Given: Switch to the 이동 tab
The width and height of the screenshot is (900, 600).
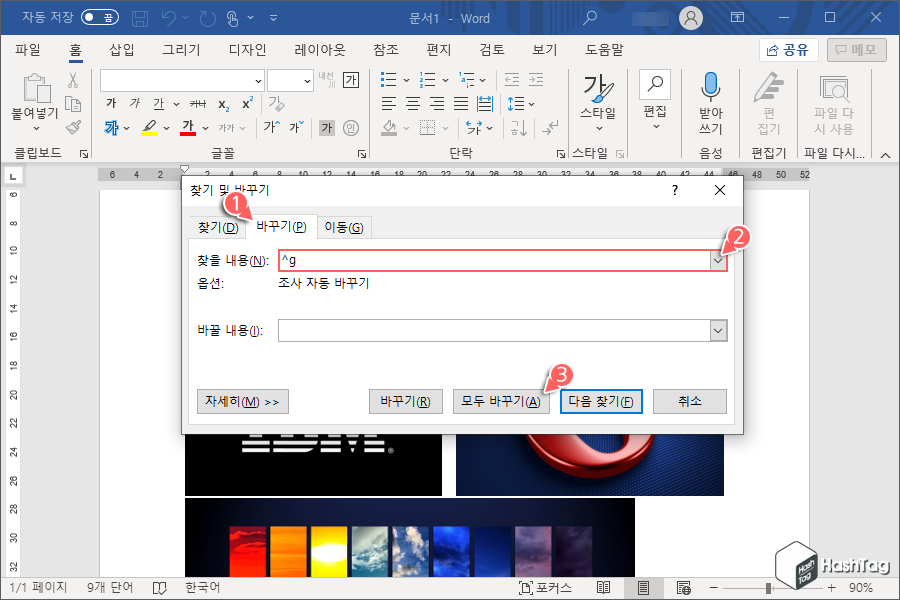Looking at the screenshot, I should [344, 228].
